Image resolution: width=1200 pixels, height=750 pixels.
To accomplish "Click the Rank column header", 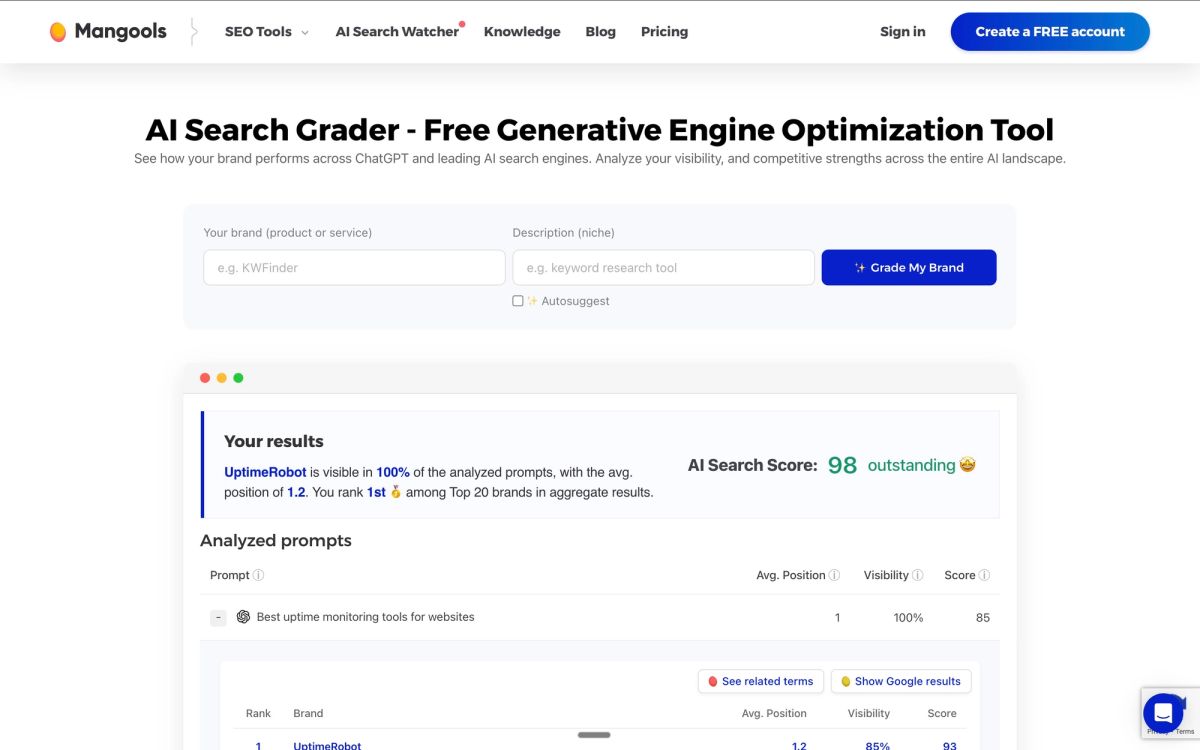I will pos(258,713).
